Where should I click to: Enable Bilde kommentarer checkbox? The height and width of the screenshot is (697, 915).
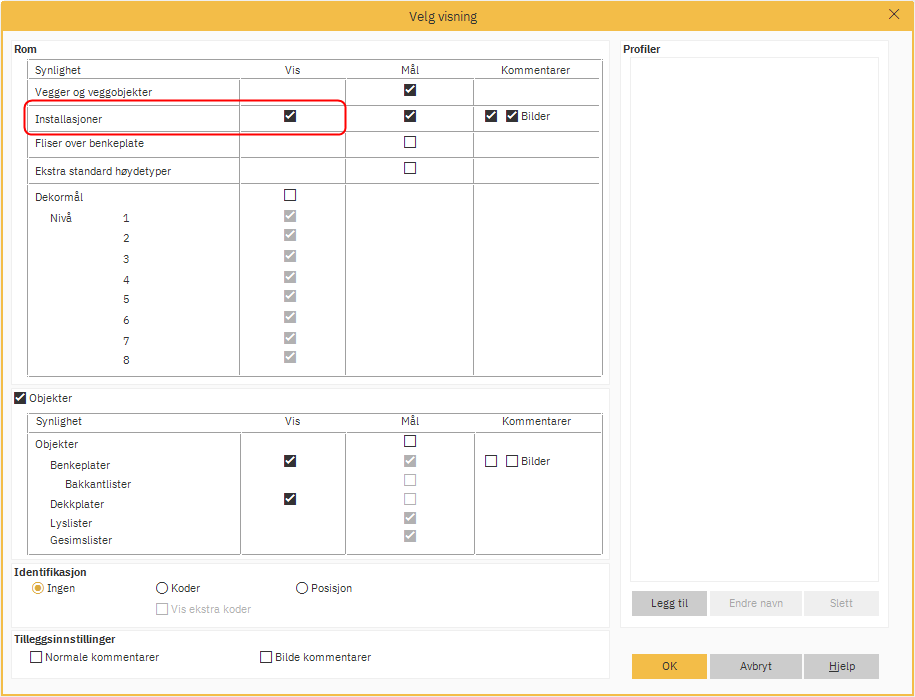click(266, 657)
